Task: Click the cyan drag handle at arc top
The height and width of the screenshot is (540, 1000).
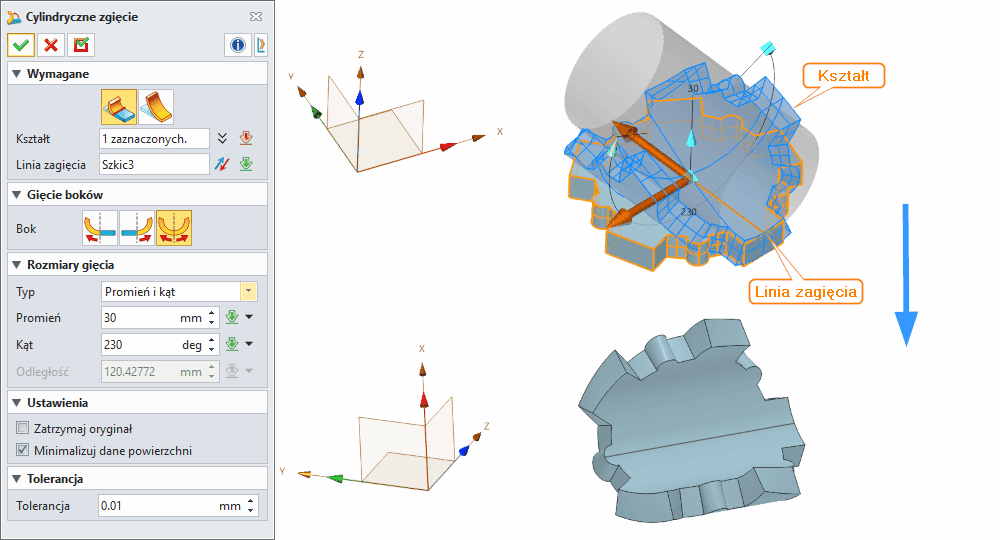Action: (x=767, y=48)
